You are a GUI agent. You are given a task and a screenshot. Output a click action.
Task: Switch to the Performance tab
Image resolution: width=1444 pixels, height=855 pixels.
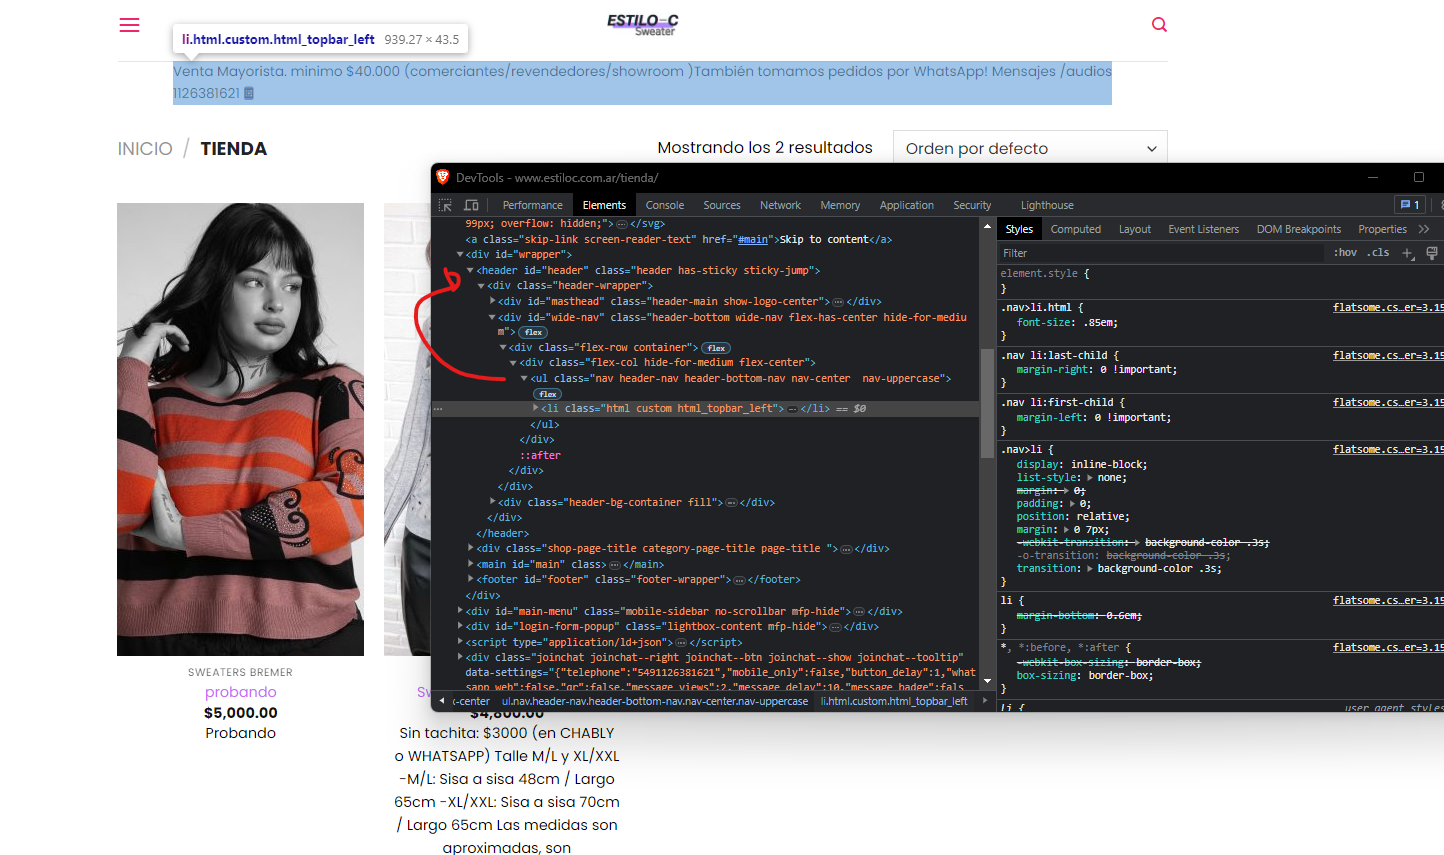tap(532, 205)
